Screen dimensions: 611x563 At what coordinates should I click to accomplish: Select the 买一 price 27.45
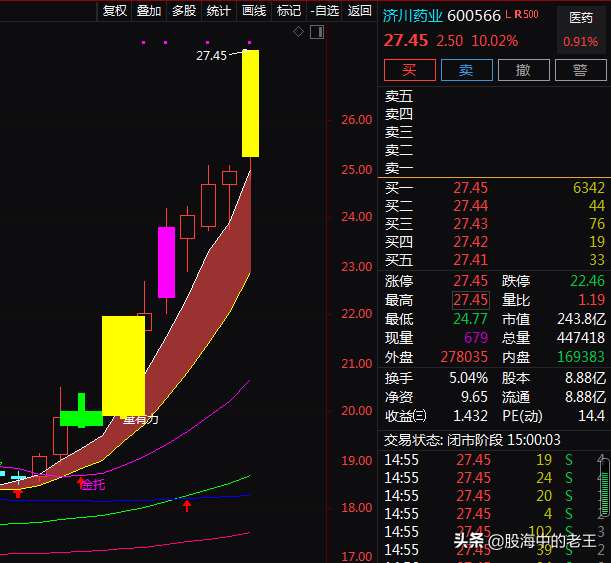click(470, 188)
